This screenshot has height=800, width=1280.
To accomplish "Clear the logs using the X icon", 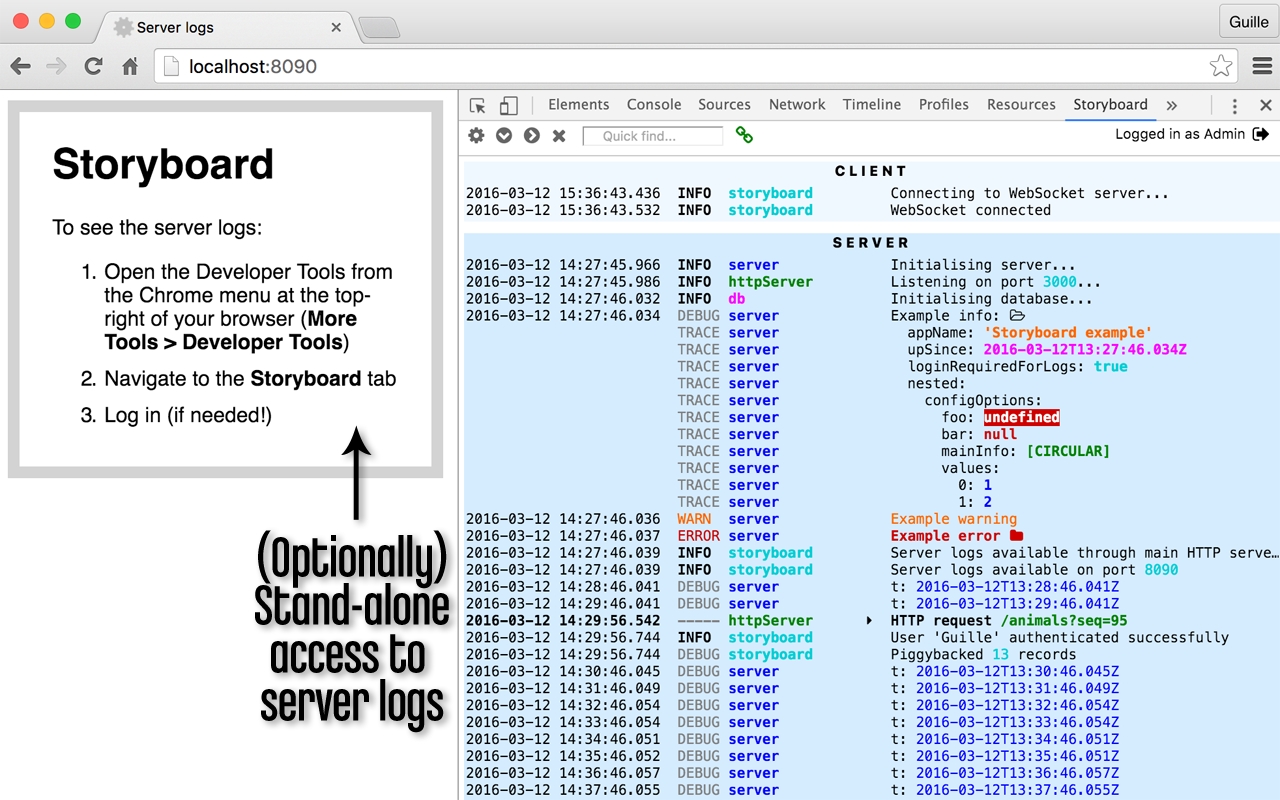I will (559, 135).
